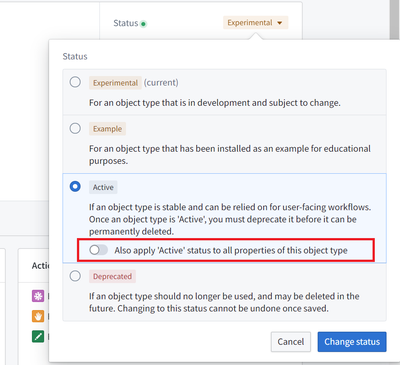Open the Experimental status dropdown
This screenshot has height=365, width=400.
[x=255, y=23]
